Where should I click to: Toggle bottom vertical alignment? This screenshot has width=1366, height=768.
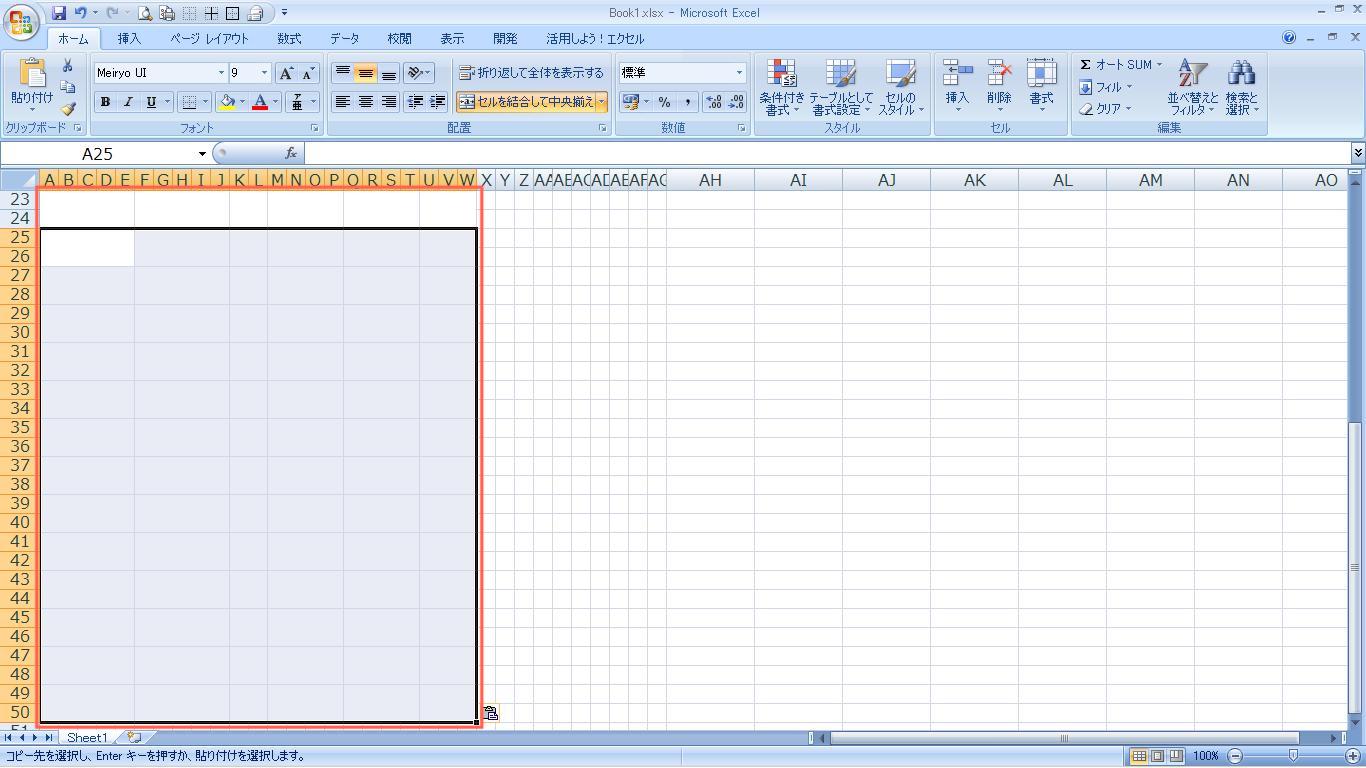pos(388,73)
